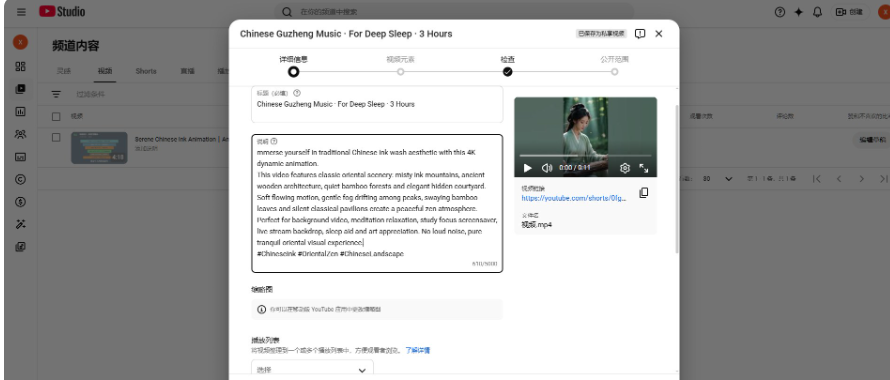The height and width of the screenshot is (380, 890).
Task: Click the channel avatar in the sidebar
Action: click(20, 42)
